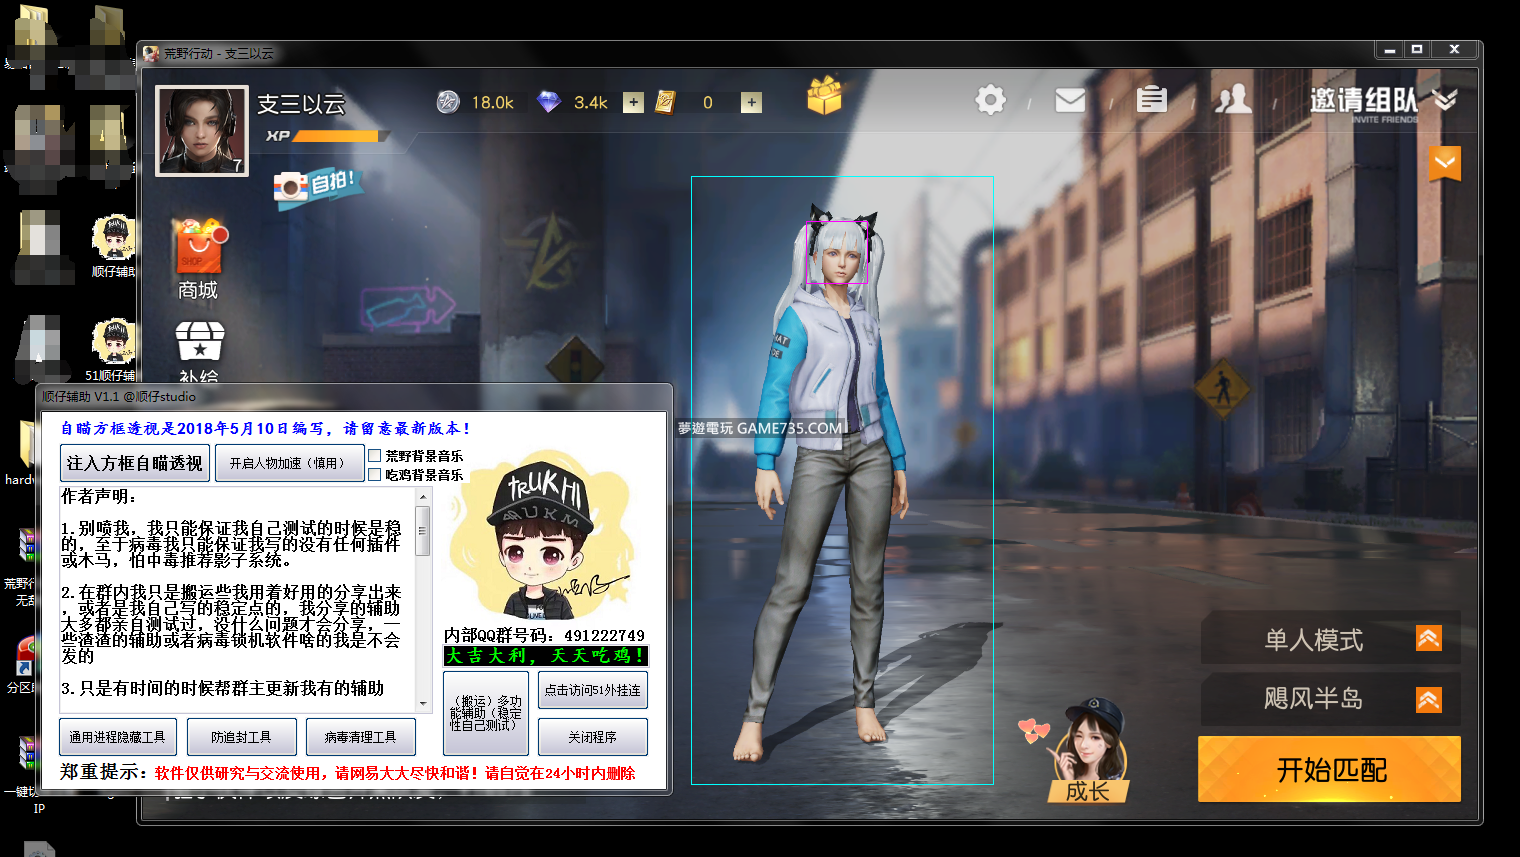Viewport: 1520px width, 857px height.
Task: Click the orange banner chevron below 邀请组队
Action: (x=1445, y=163)
